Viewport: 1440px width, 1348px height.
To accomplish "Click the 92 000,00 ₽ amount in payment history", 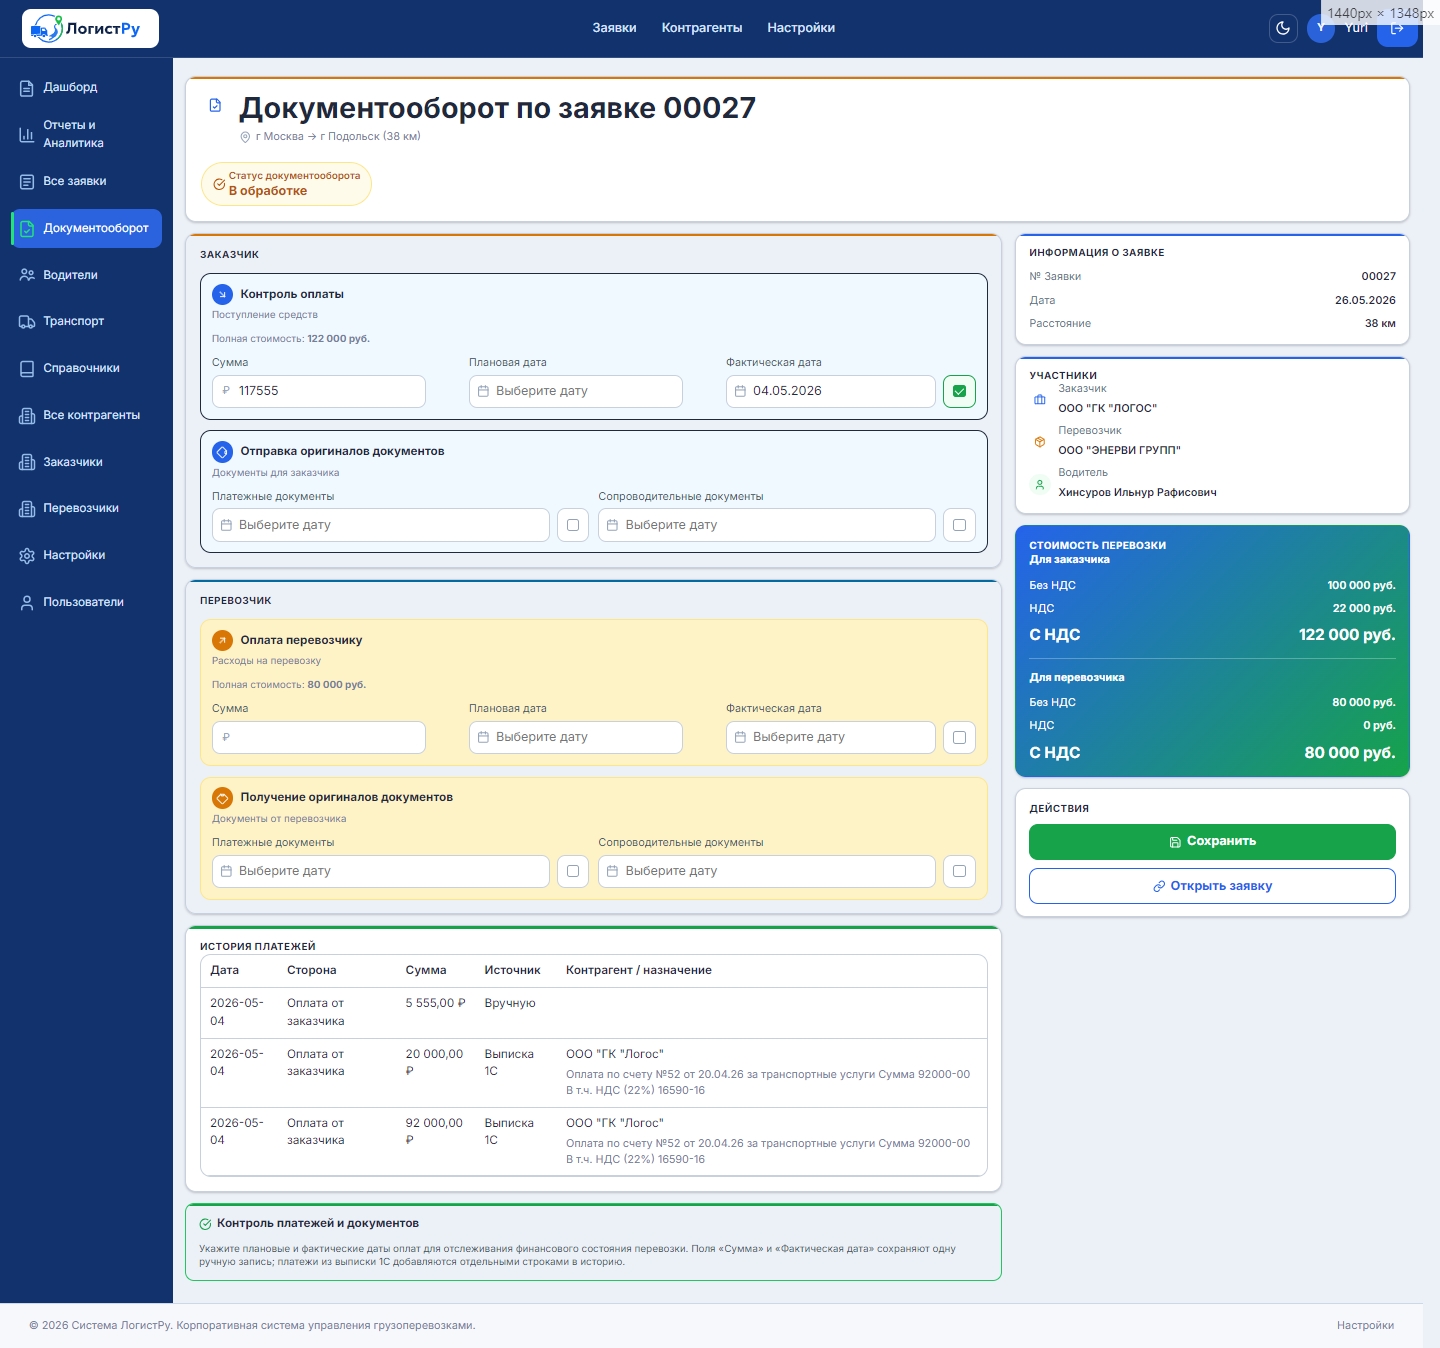I will coord(435,1131).
